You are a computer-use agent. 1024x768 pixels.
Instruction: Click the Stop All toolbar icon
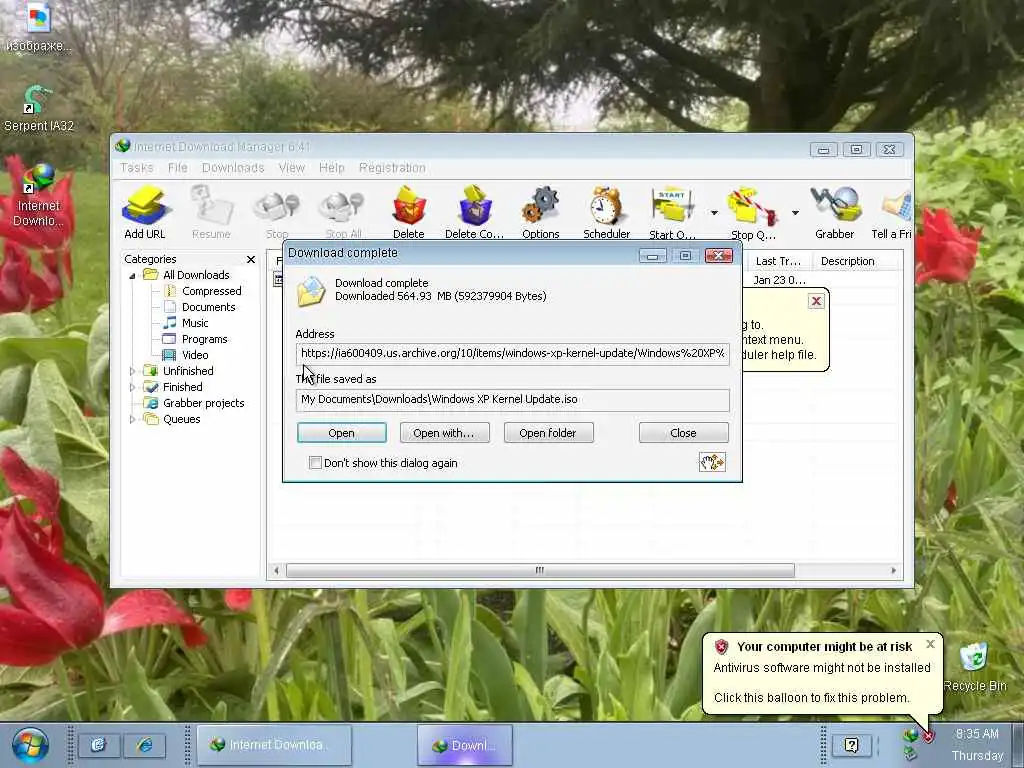pos(343,212)
